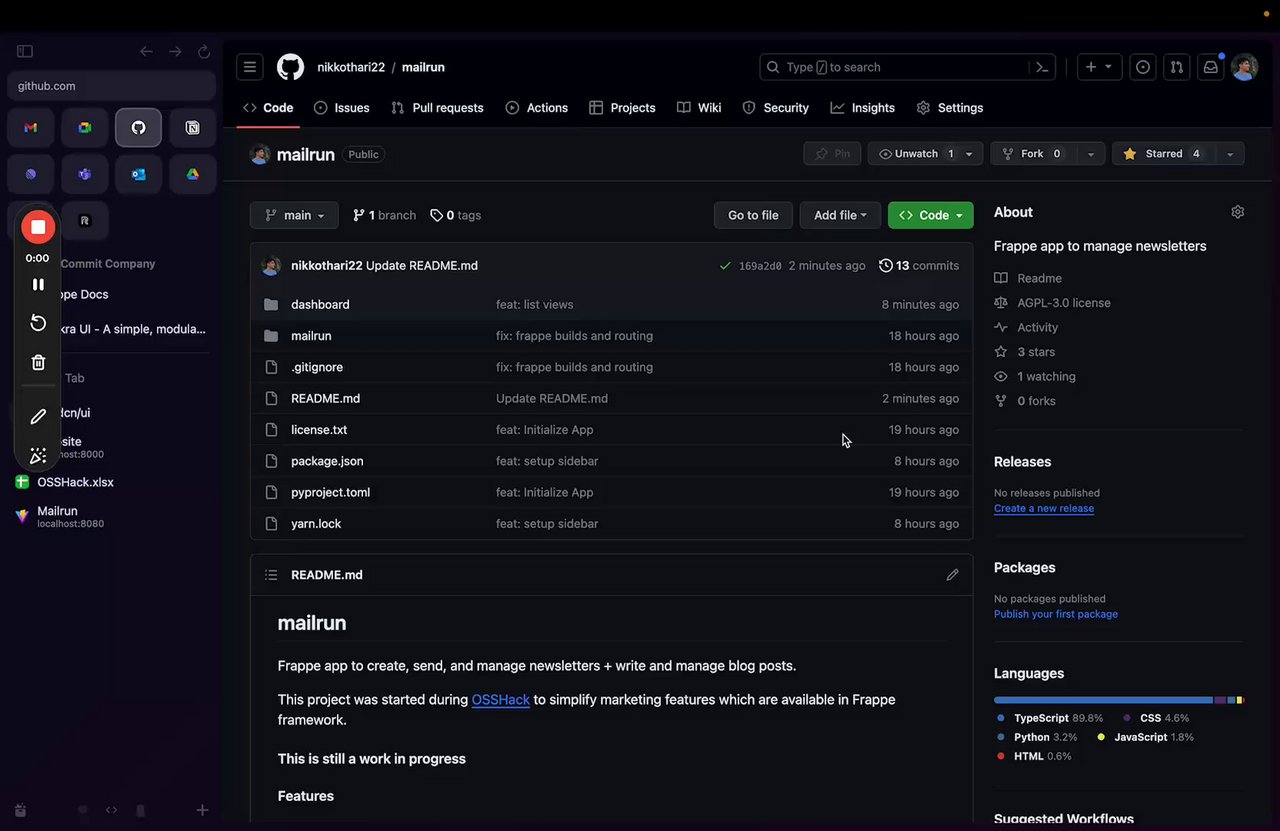This screenshot has width=1280, height=831.
Task: Follow the OSSHack link in README
Action: coord(500,700)
